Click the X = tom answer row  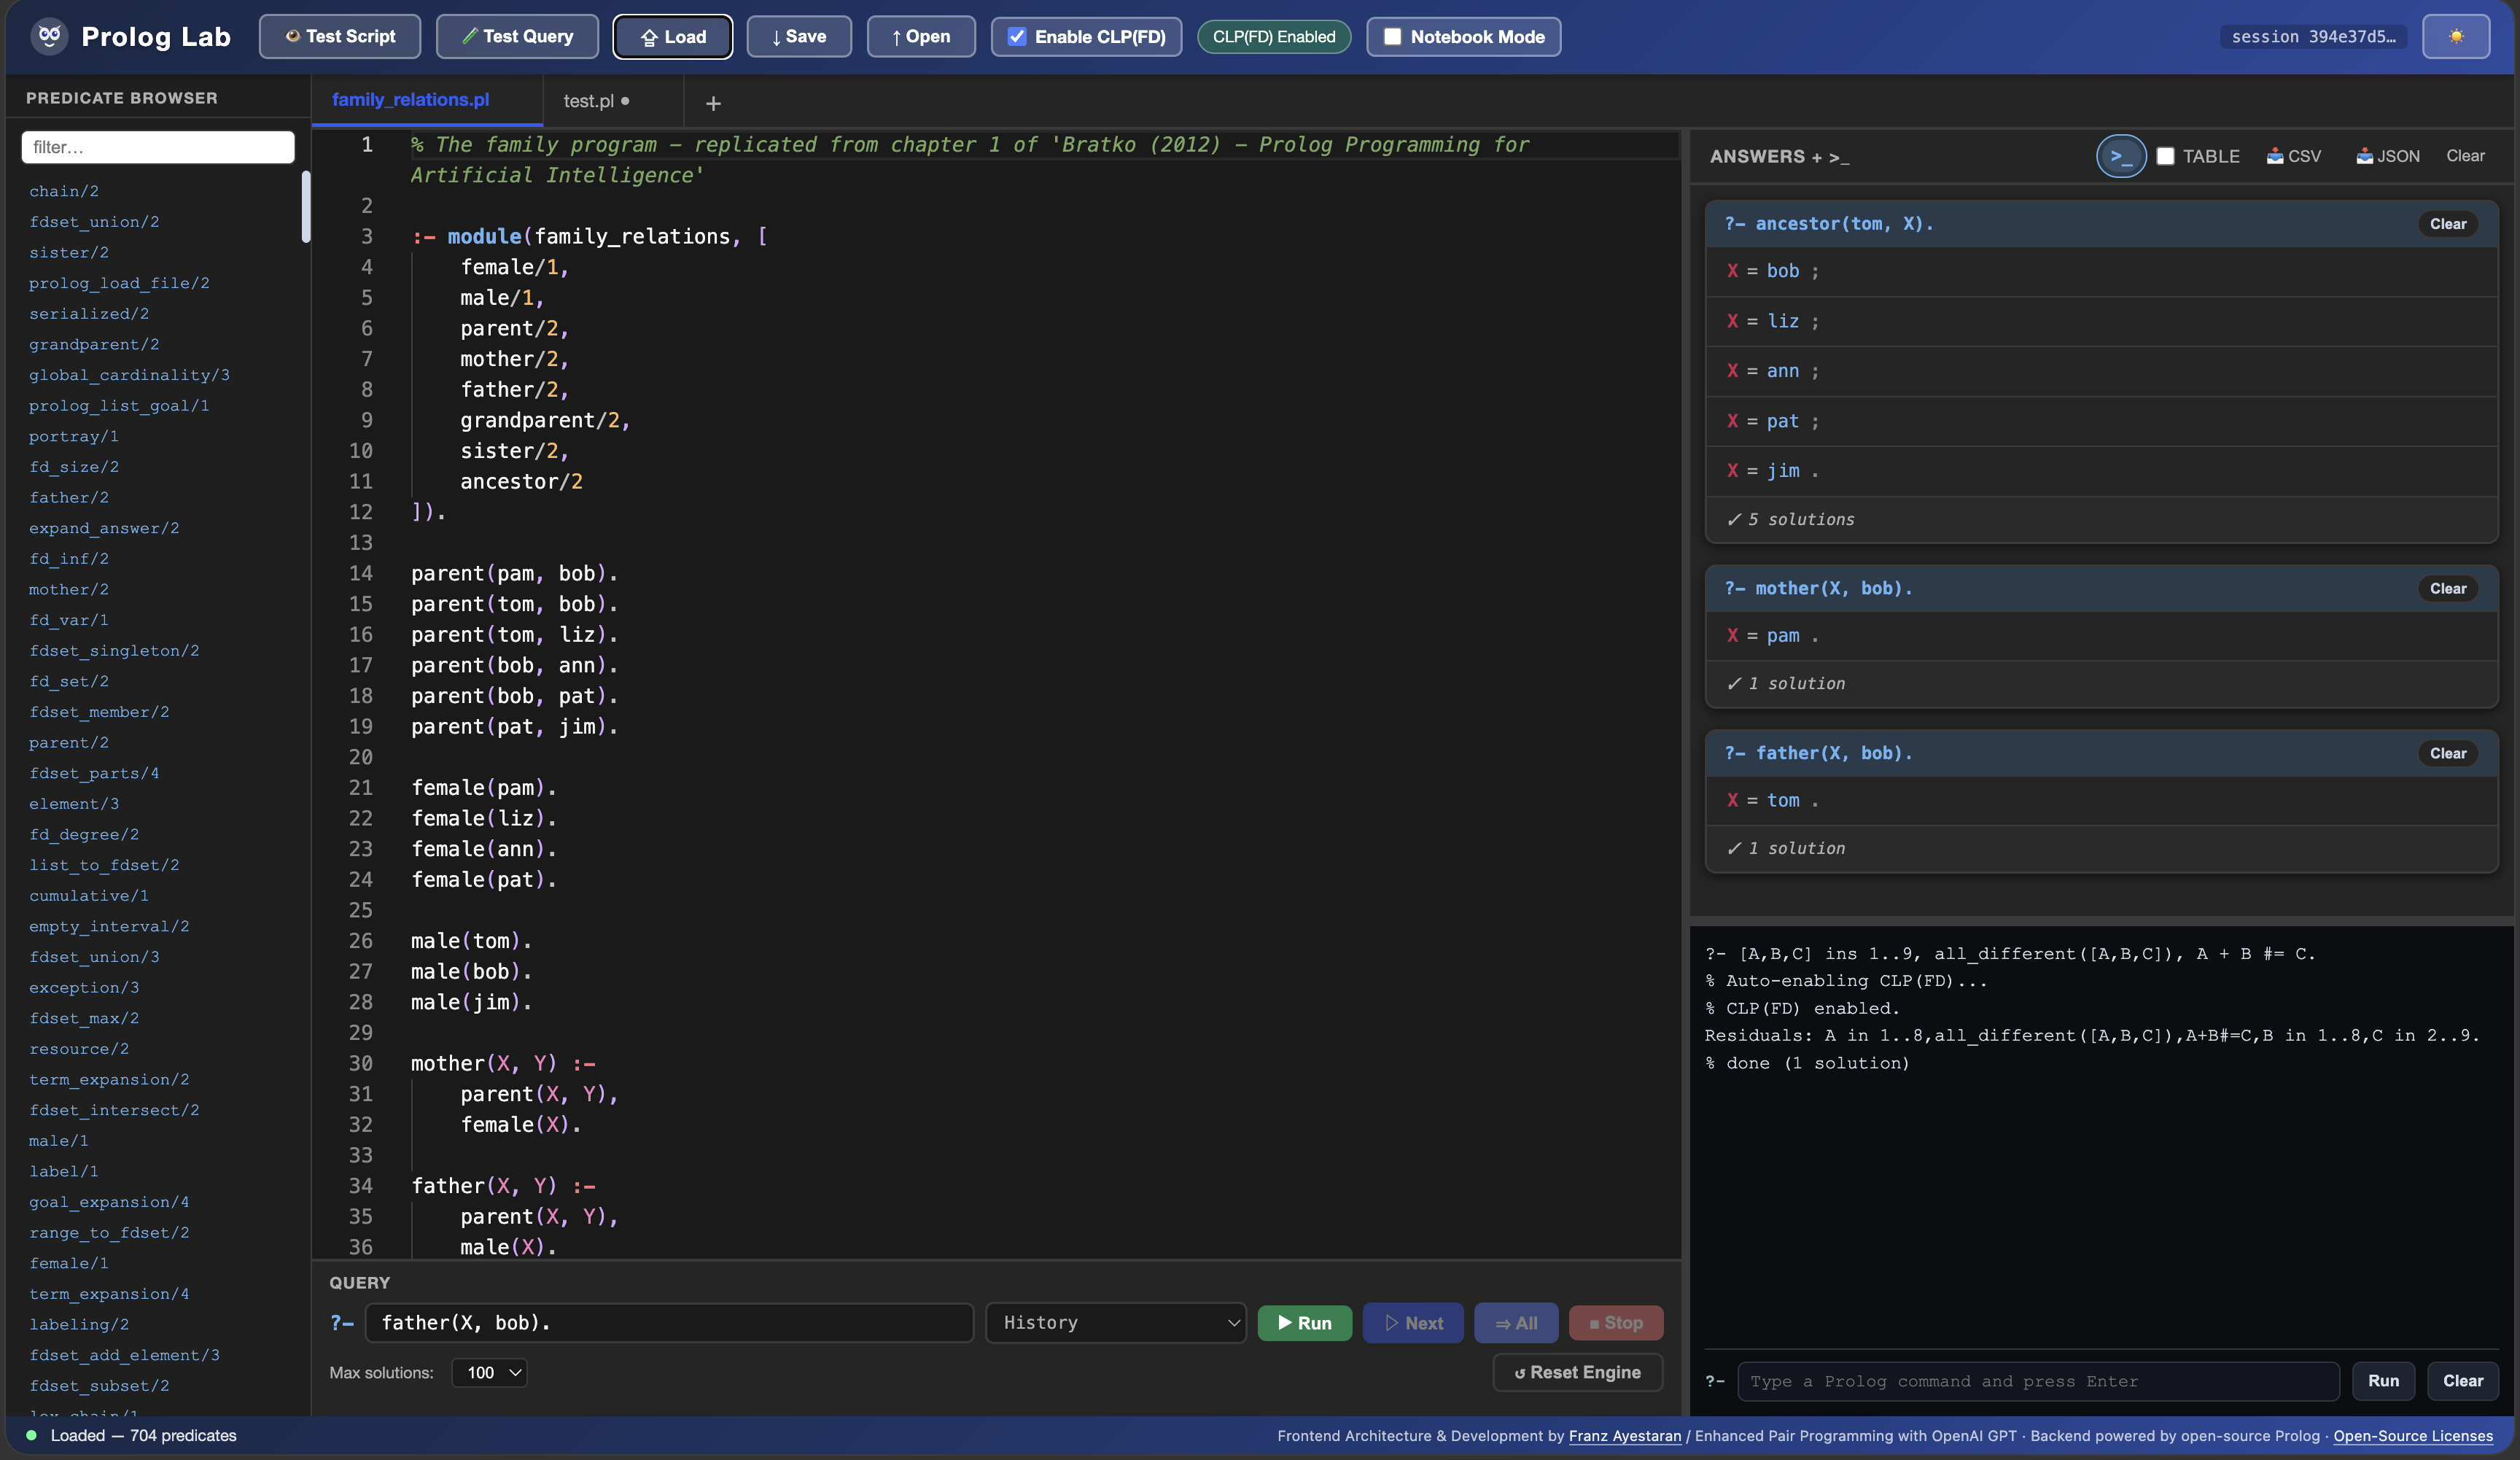2101,800
